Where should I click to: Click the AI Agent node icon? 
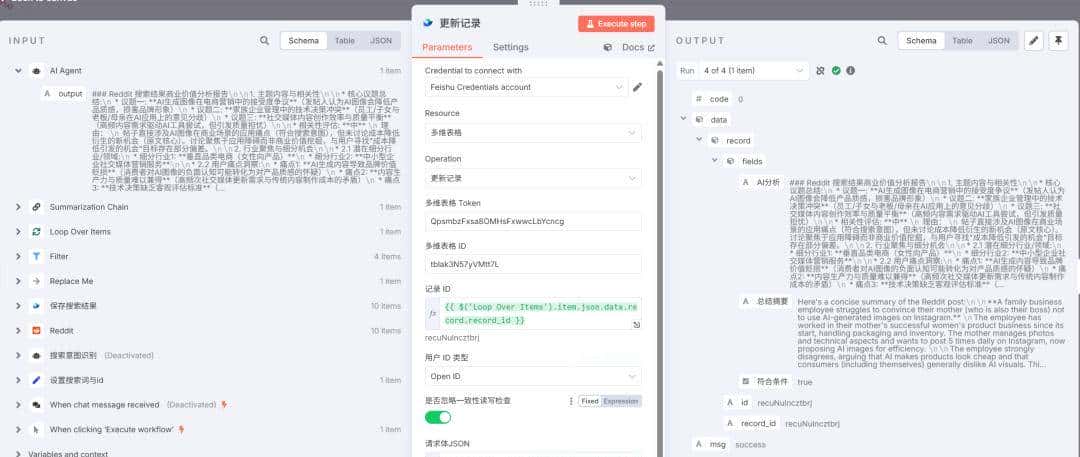tap(37, 70)
